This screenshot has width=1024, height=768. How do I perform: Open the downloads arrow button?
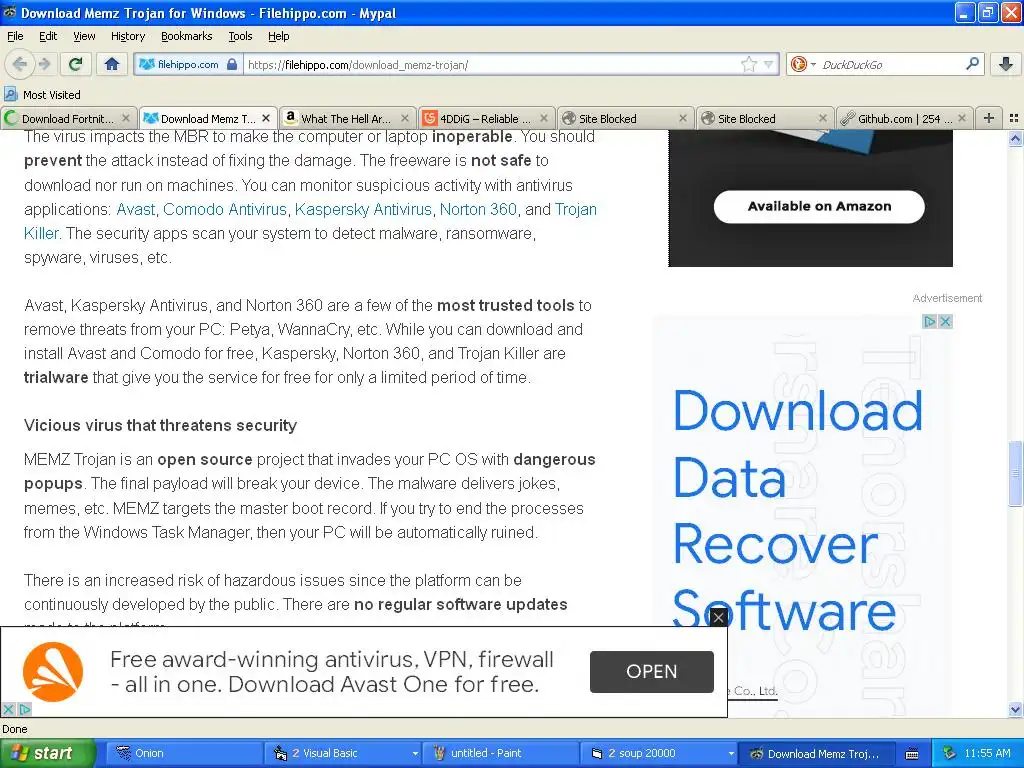click(1006, 64)
